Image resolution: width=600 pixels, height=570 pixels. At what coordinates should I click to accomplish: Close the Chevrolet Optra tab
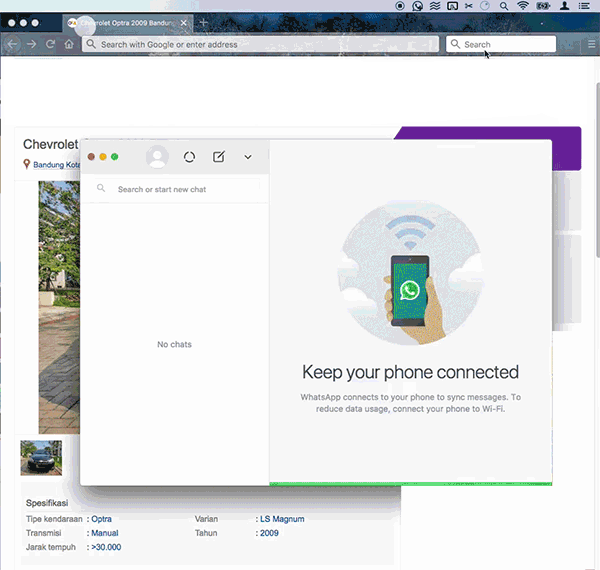(x=184, y=23)
